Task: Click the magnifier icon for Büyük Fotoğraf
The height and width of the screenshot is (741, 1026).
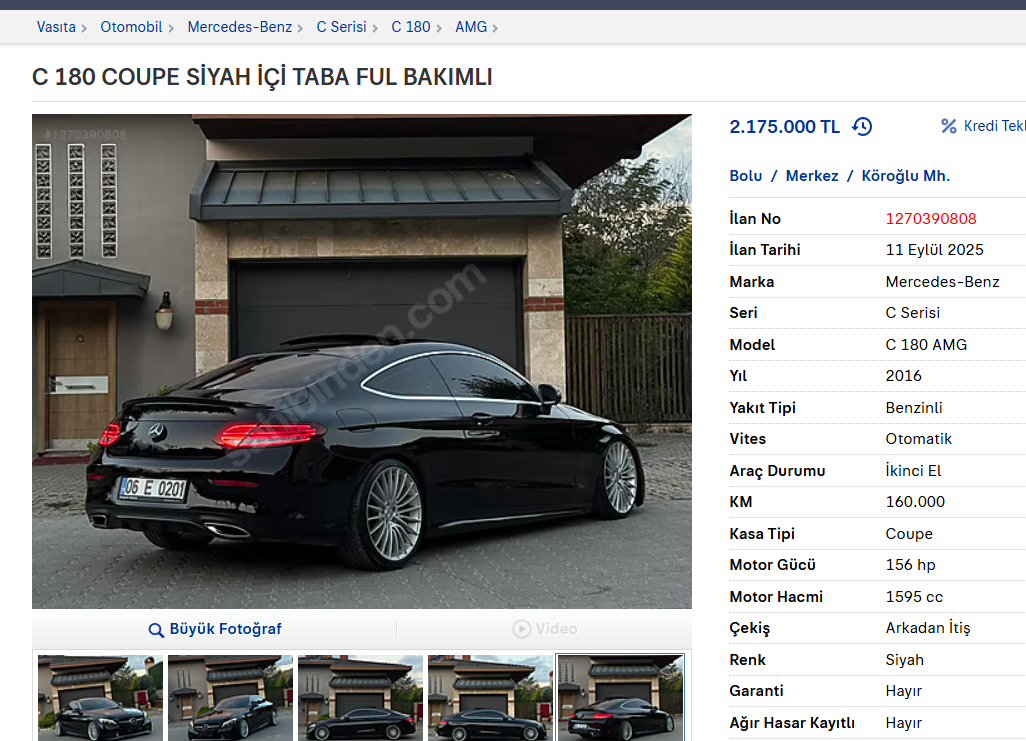Action: click(156, 630)
